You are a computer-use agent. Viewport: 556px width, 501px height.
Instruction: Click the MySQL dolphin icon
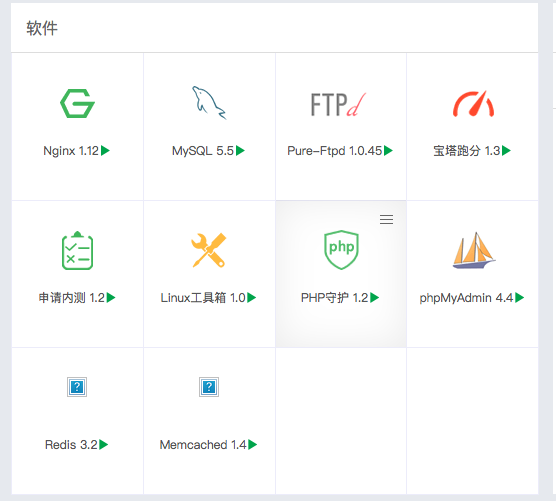(209, 102)
